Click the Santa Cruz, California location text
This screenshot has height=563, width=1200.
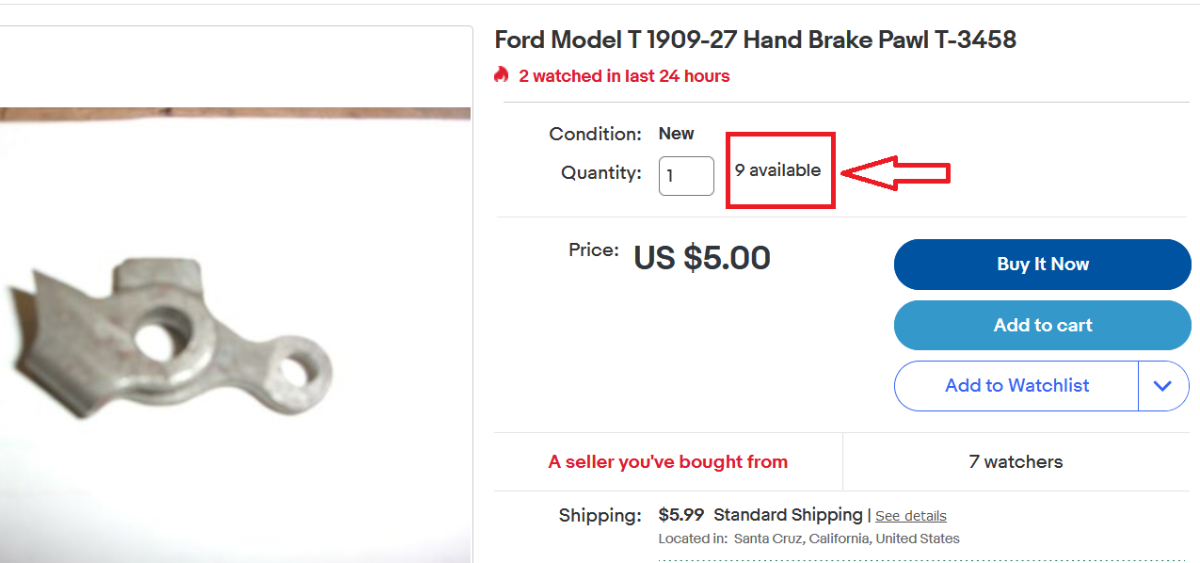(x=846, y=539)
